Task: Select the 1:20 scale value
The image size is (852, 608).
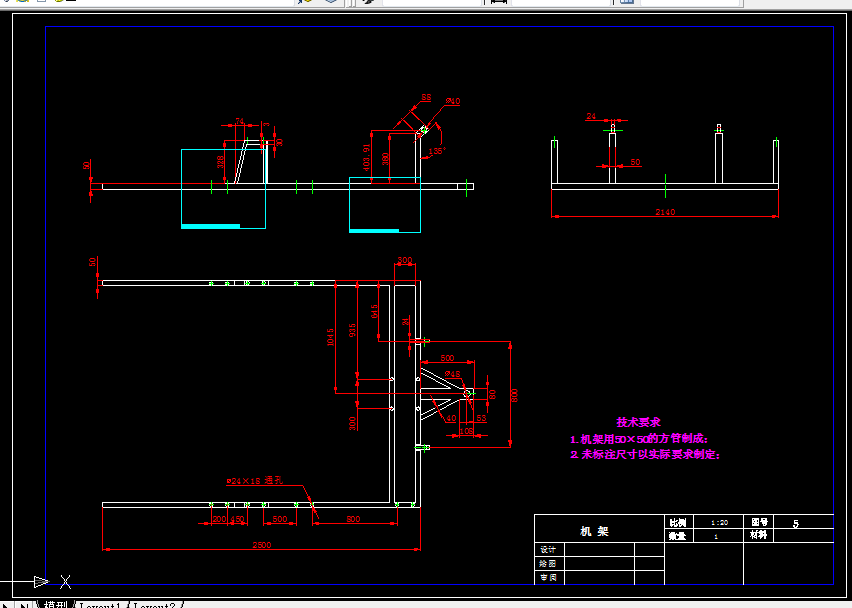Action: click(x=719, y=522)
